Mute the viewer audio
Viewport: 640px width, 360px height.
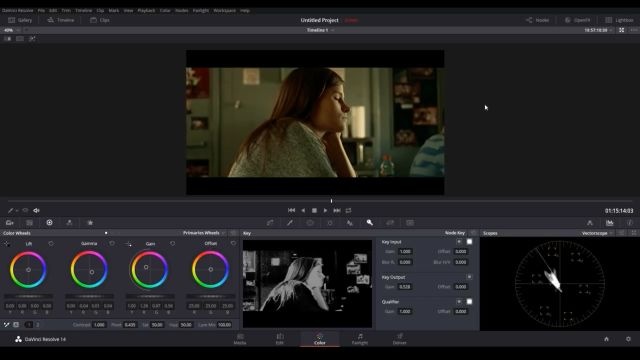pyautogui.click(x=36, y=210)
